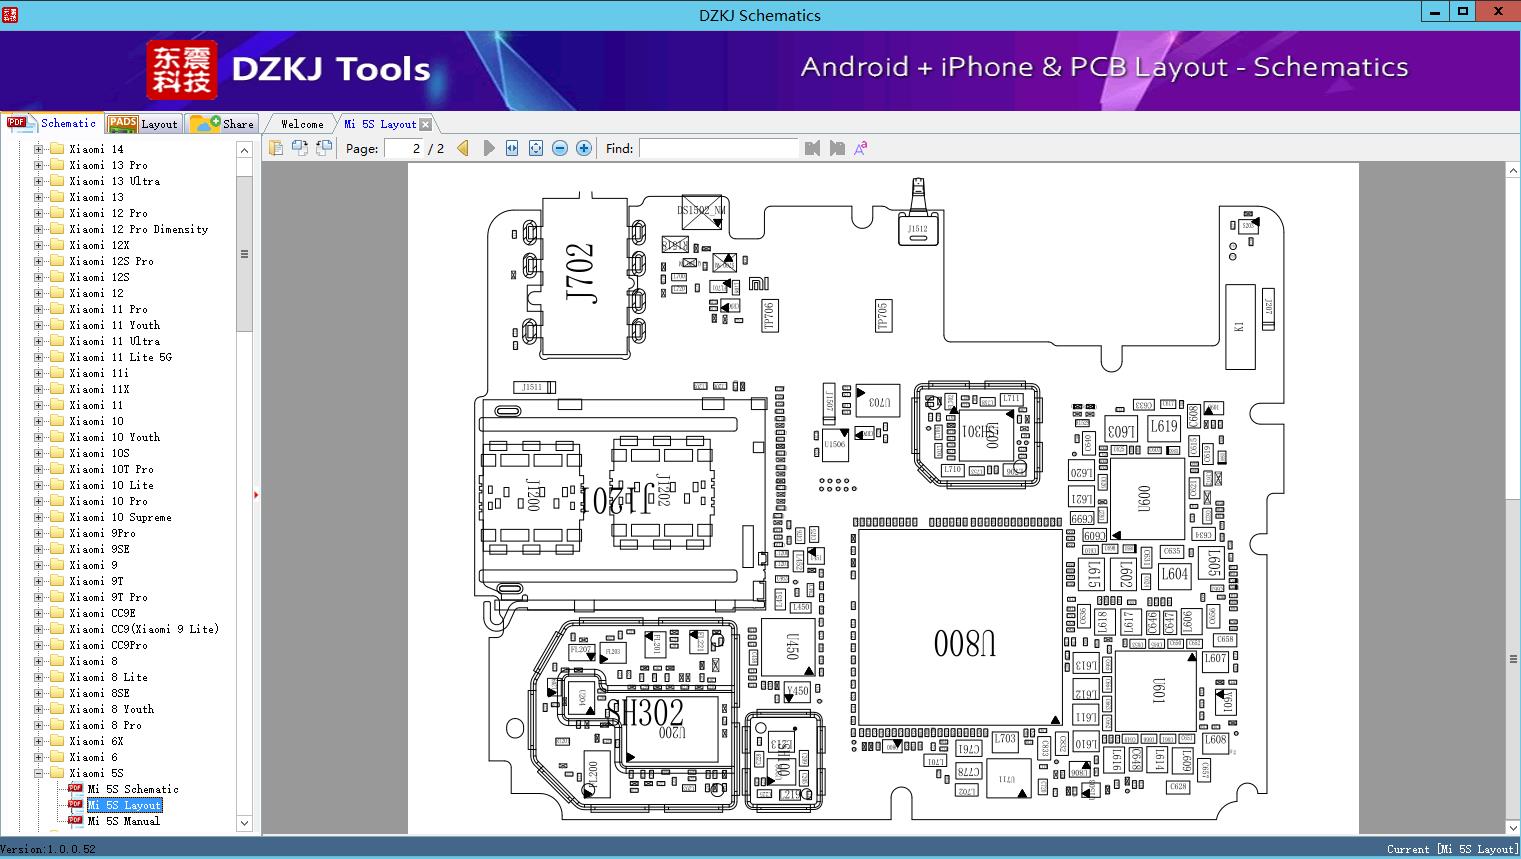Click the find previous icon
Image resolution: width=1521 pixels, height=859 pixels.
pyautogui.click(x=812, y=148)
